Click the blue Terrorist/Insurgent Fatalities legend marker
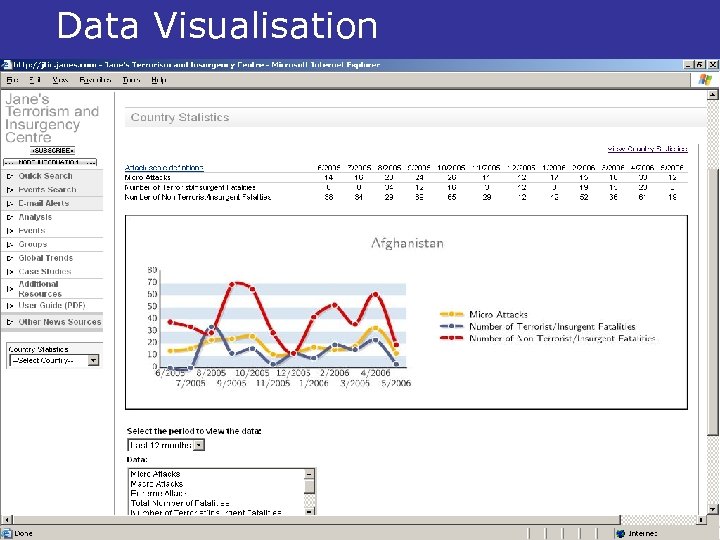 pos(451,326)
